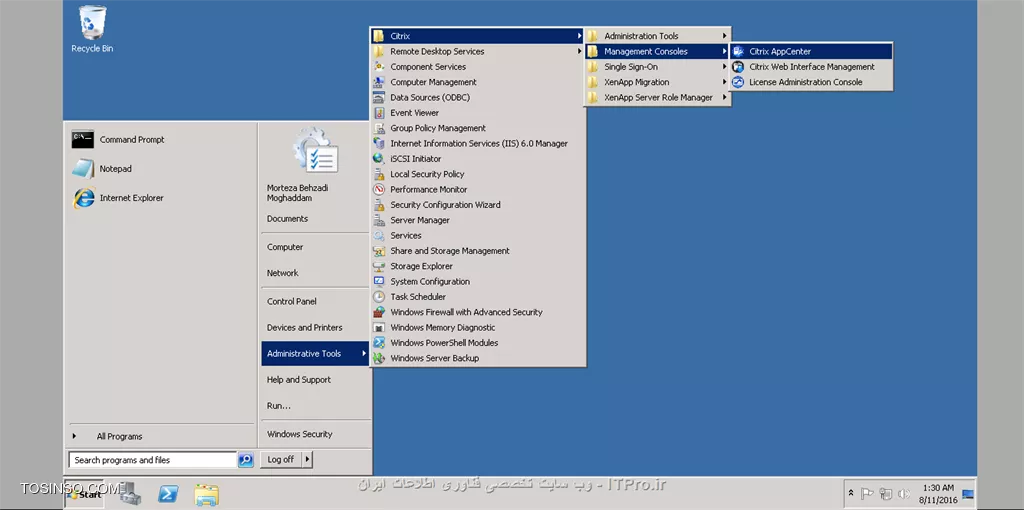Click the Share and Storage Management icon
The height and width of the screenshot is (510, 1024).
pyautogui.click(x=379, y=251)
